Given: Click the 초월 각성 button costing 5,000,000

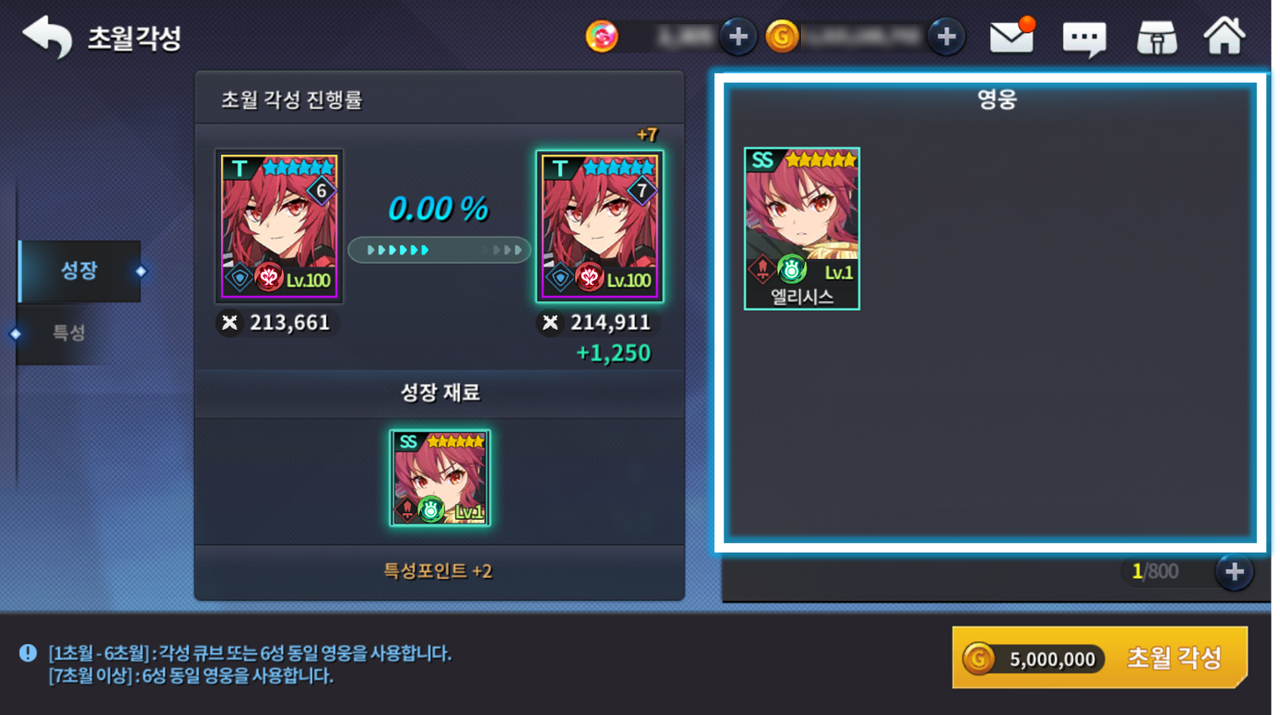Looking at the screenshot, I should click(x=1100, y=658).
